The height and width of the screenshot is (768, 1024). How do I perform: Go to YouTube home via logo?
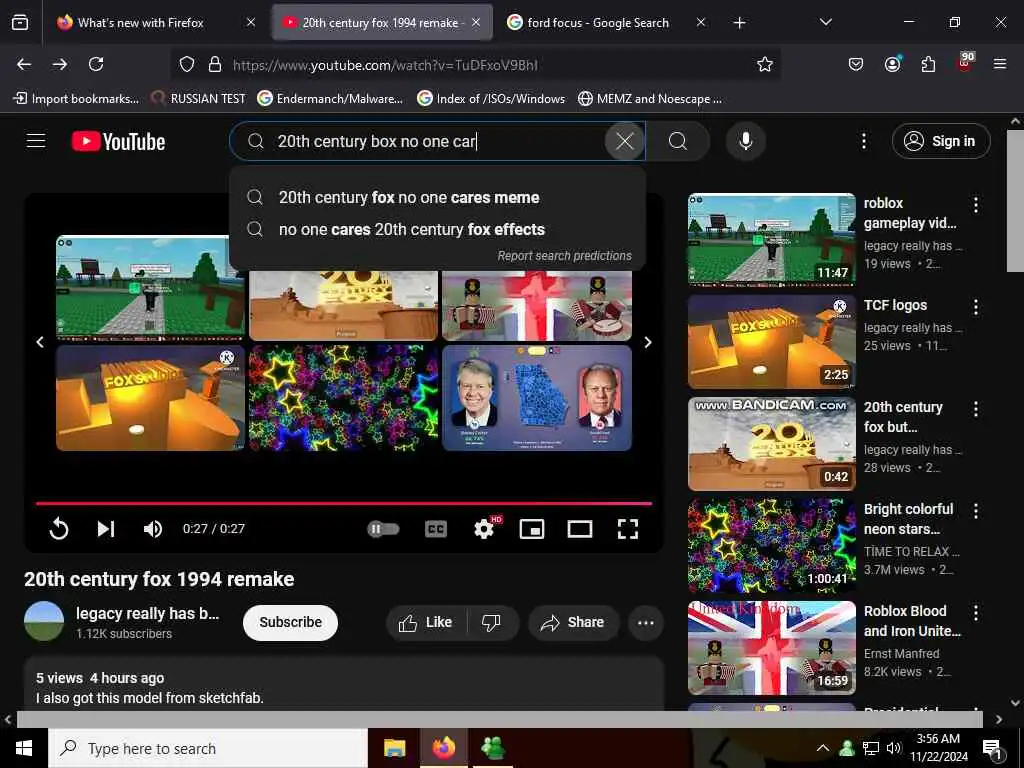point(118,141)
